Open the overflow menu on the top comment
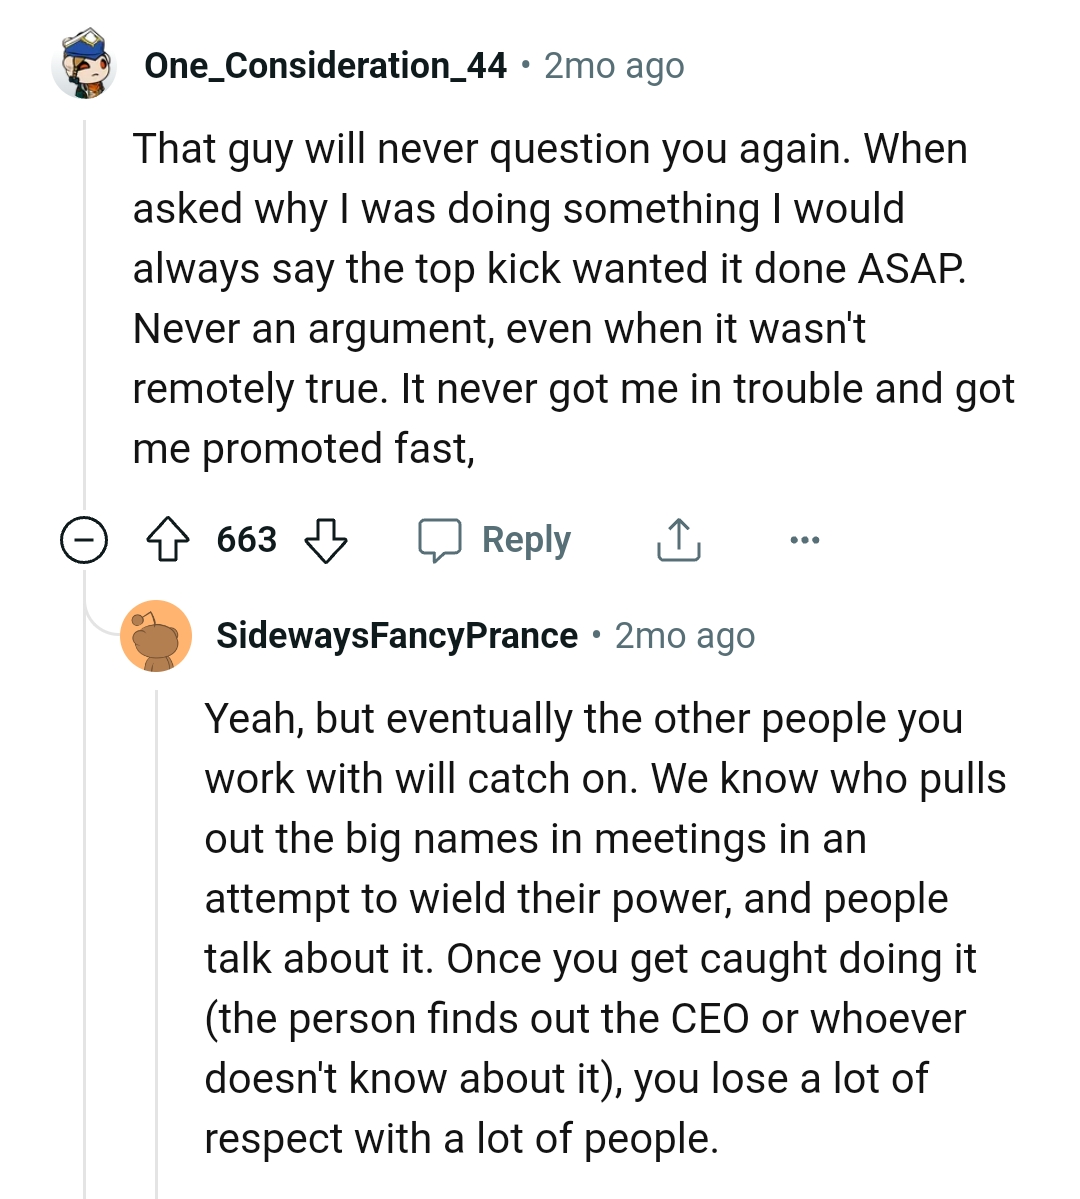 (804, 539)
